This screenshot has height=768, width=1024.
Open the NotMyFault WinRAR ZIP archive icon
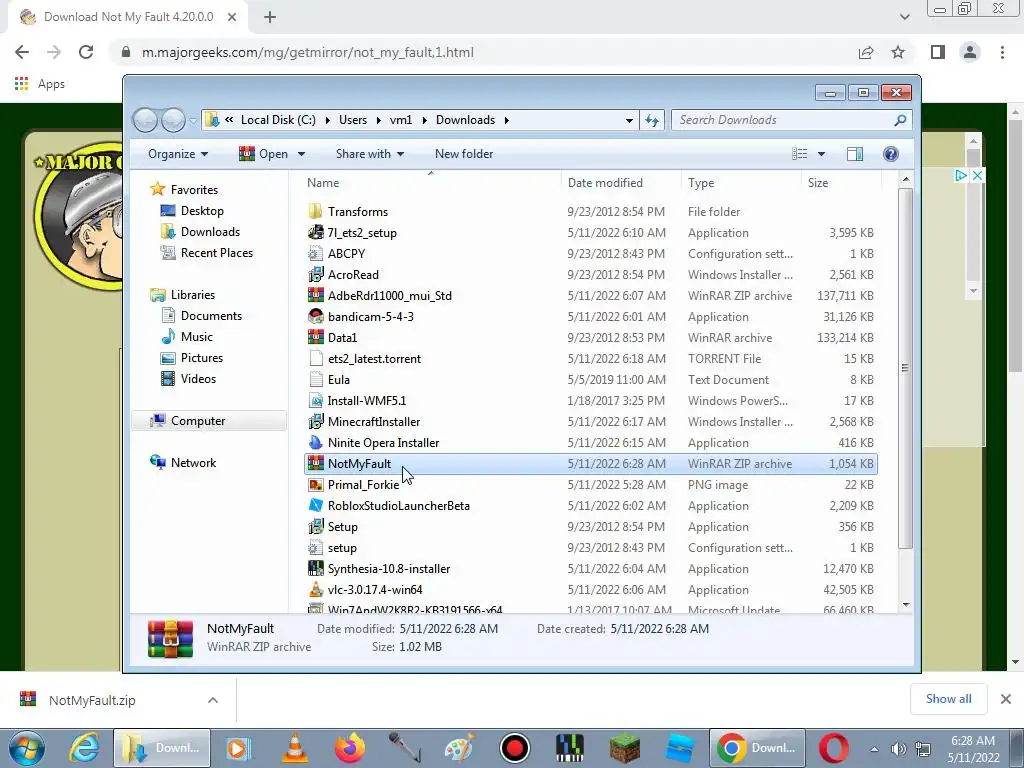coord(315,464)
